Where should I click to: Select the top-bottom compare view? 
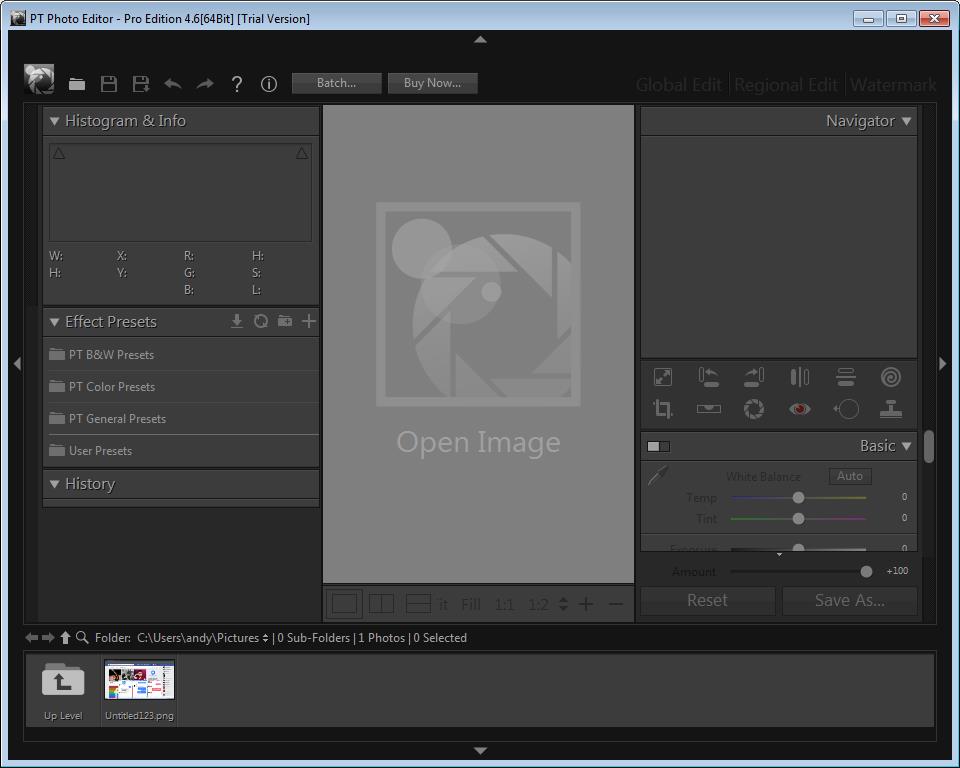418,604
